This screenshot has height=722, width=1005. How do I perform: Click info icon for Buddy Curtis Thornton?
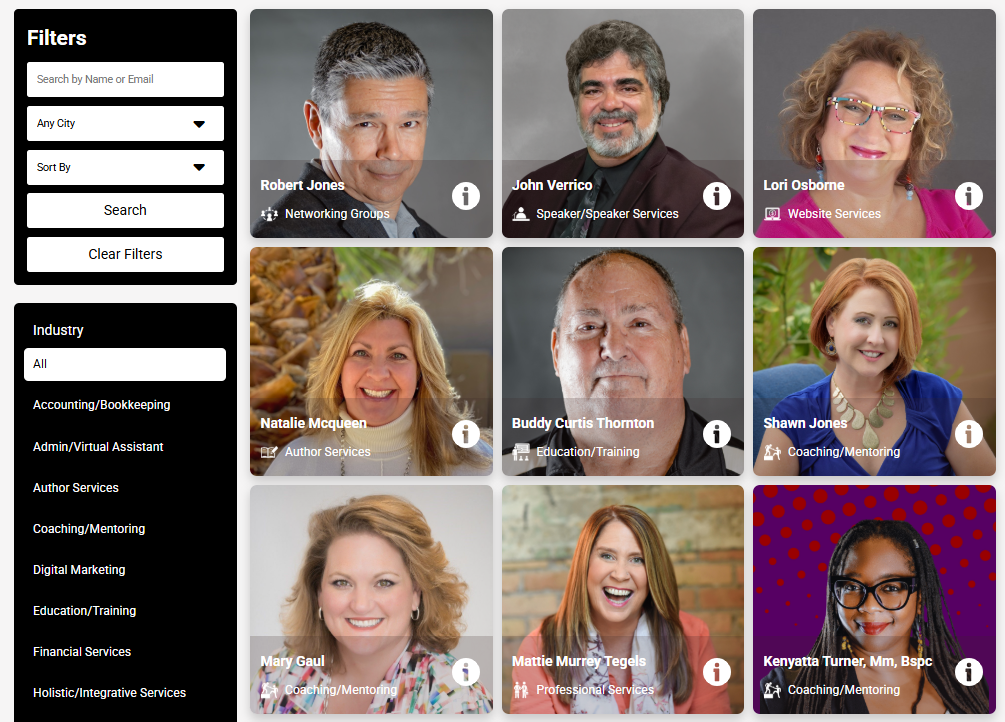coord(717,434)
